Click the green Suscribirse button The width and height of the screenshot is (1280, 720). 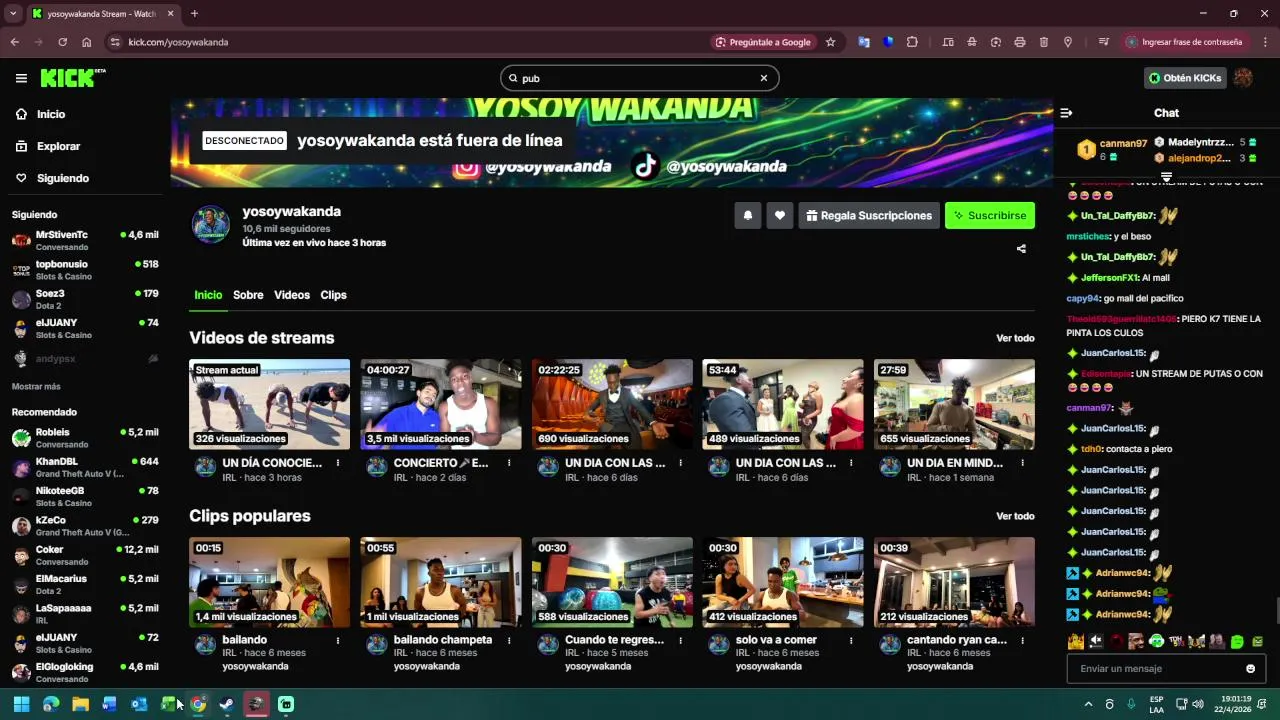(x=990, y=215)
